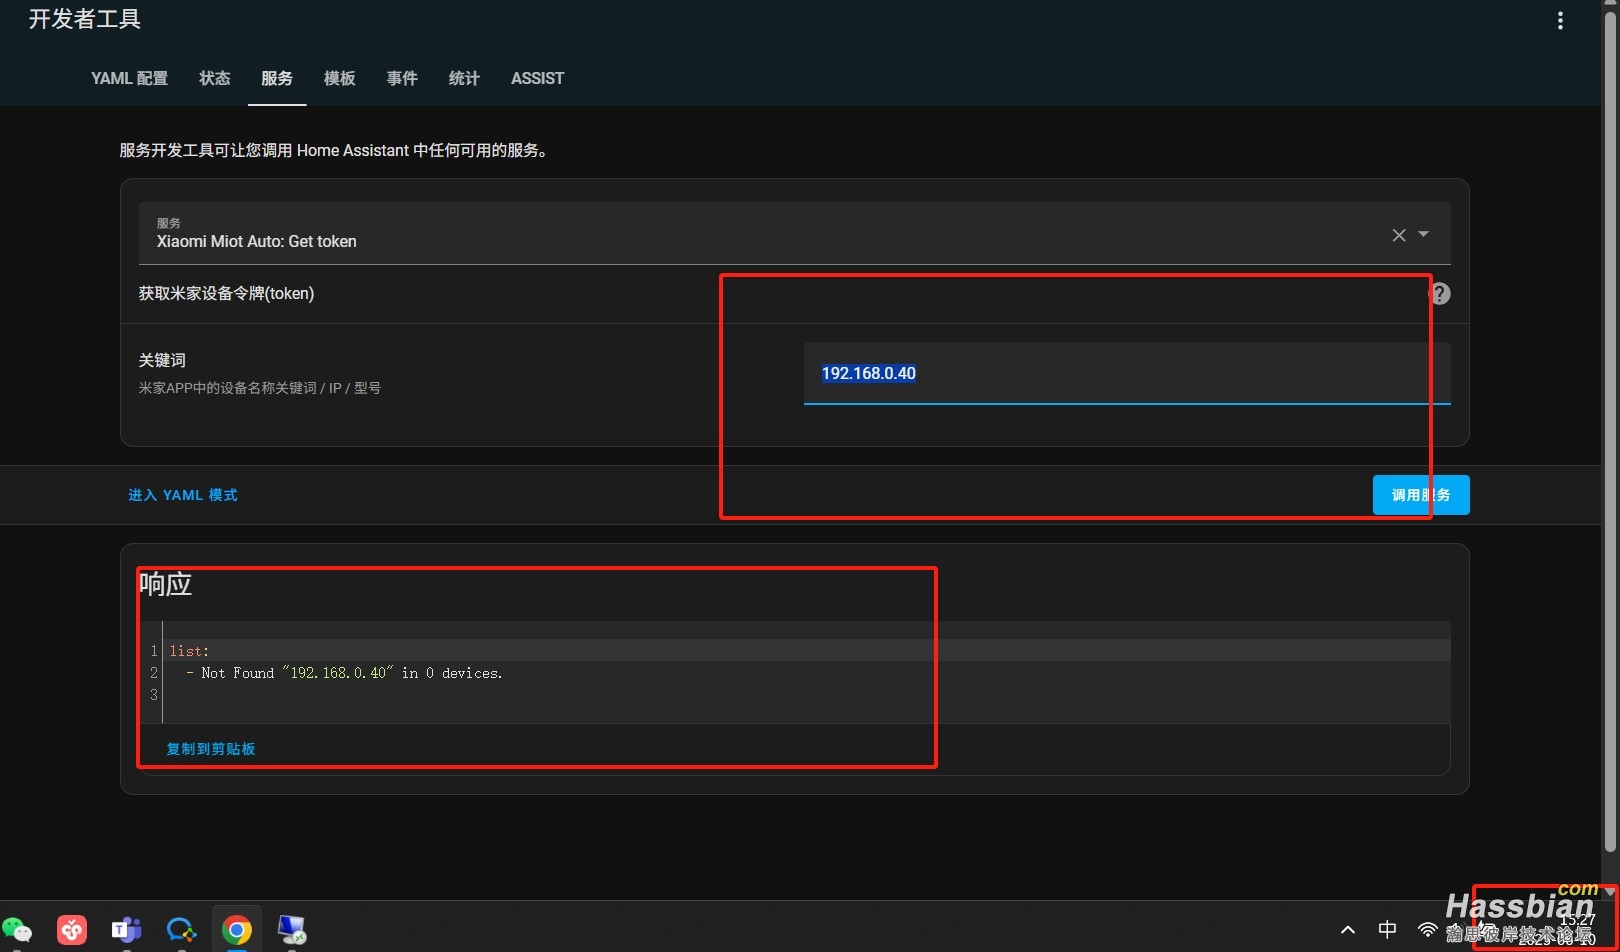Screen dimensions: 1620x952
Task: Click the Xiaomi Miot Auto: Get token service field
Action: (x=795, y=233)
